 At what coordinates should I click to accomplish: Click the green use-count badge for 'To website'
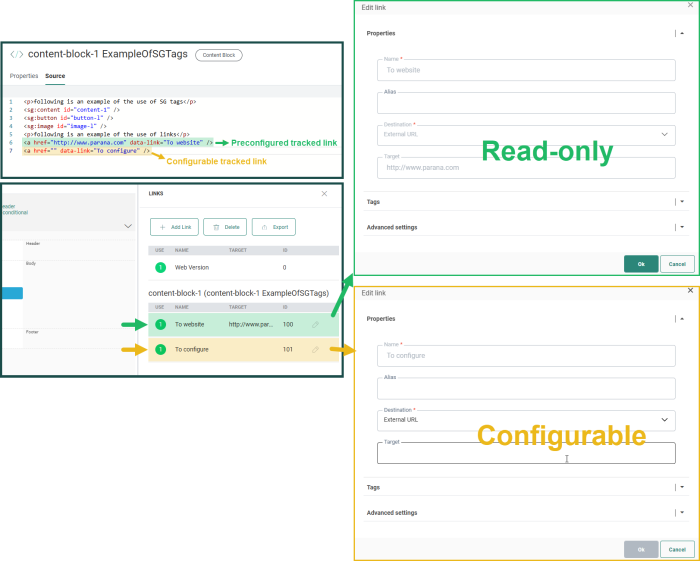click(160, 324)
